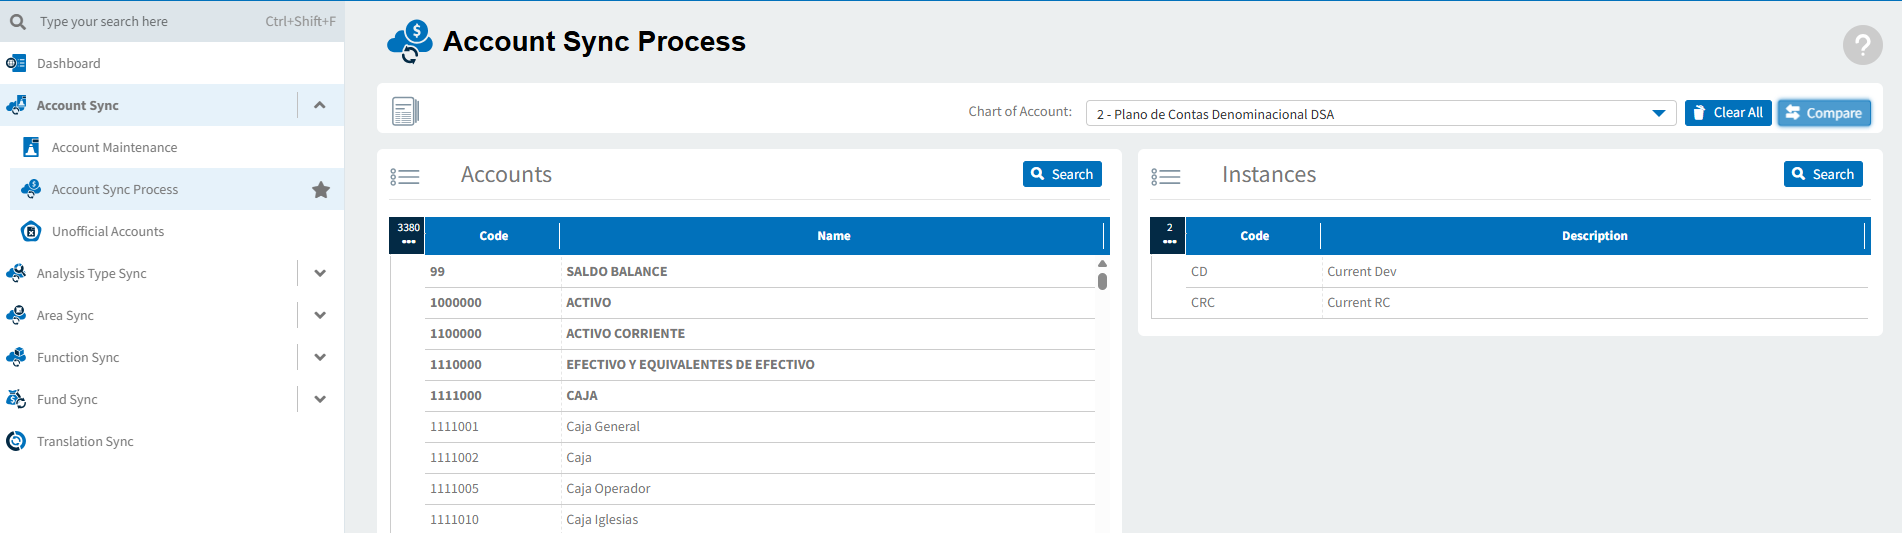Screen dimensions: 1902x533
Task: Sort Accounts by the Code column header
Action: [x=493, y=236]
